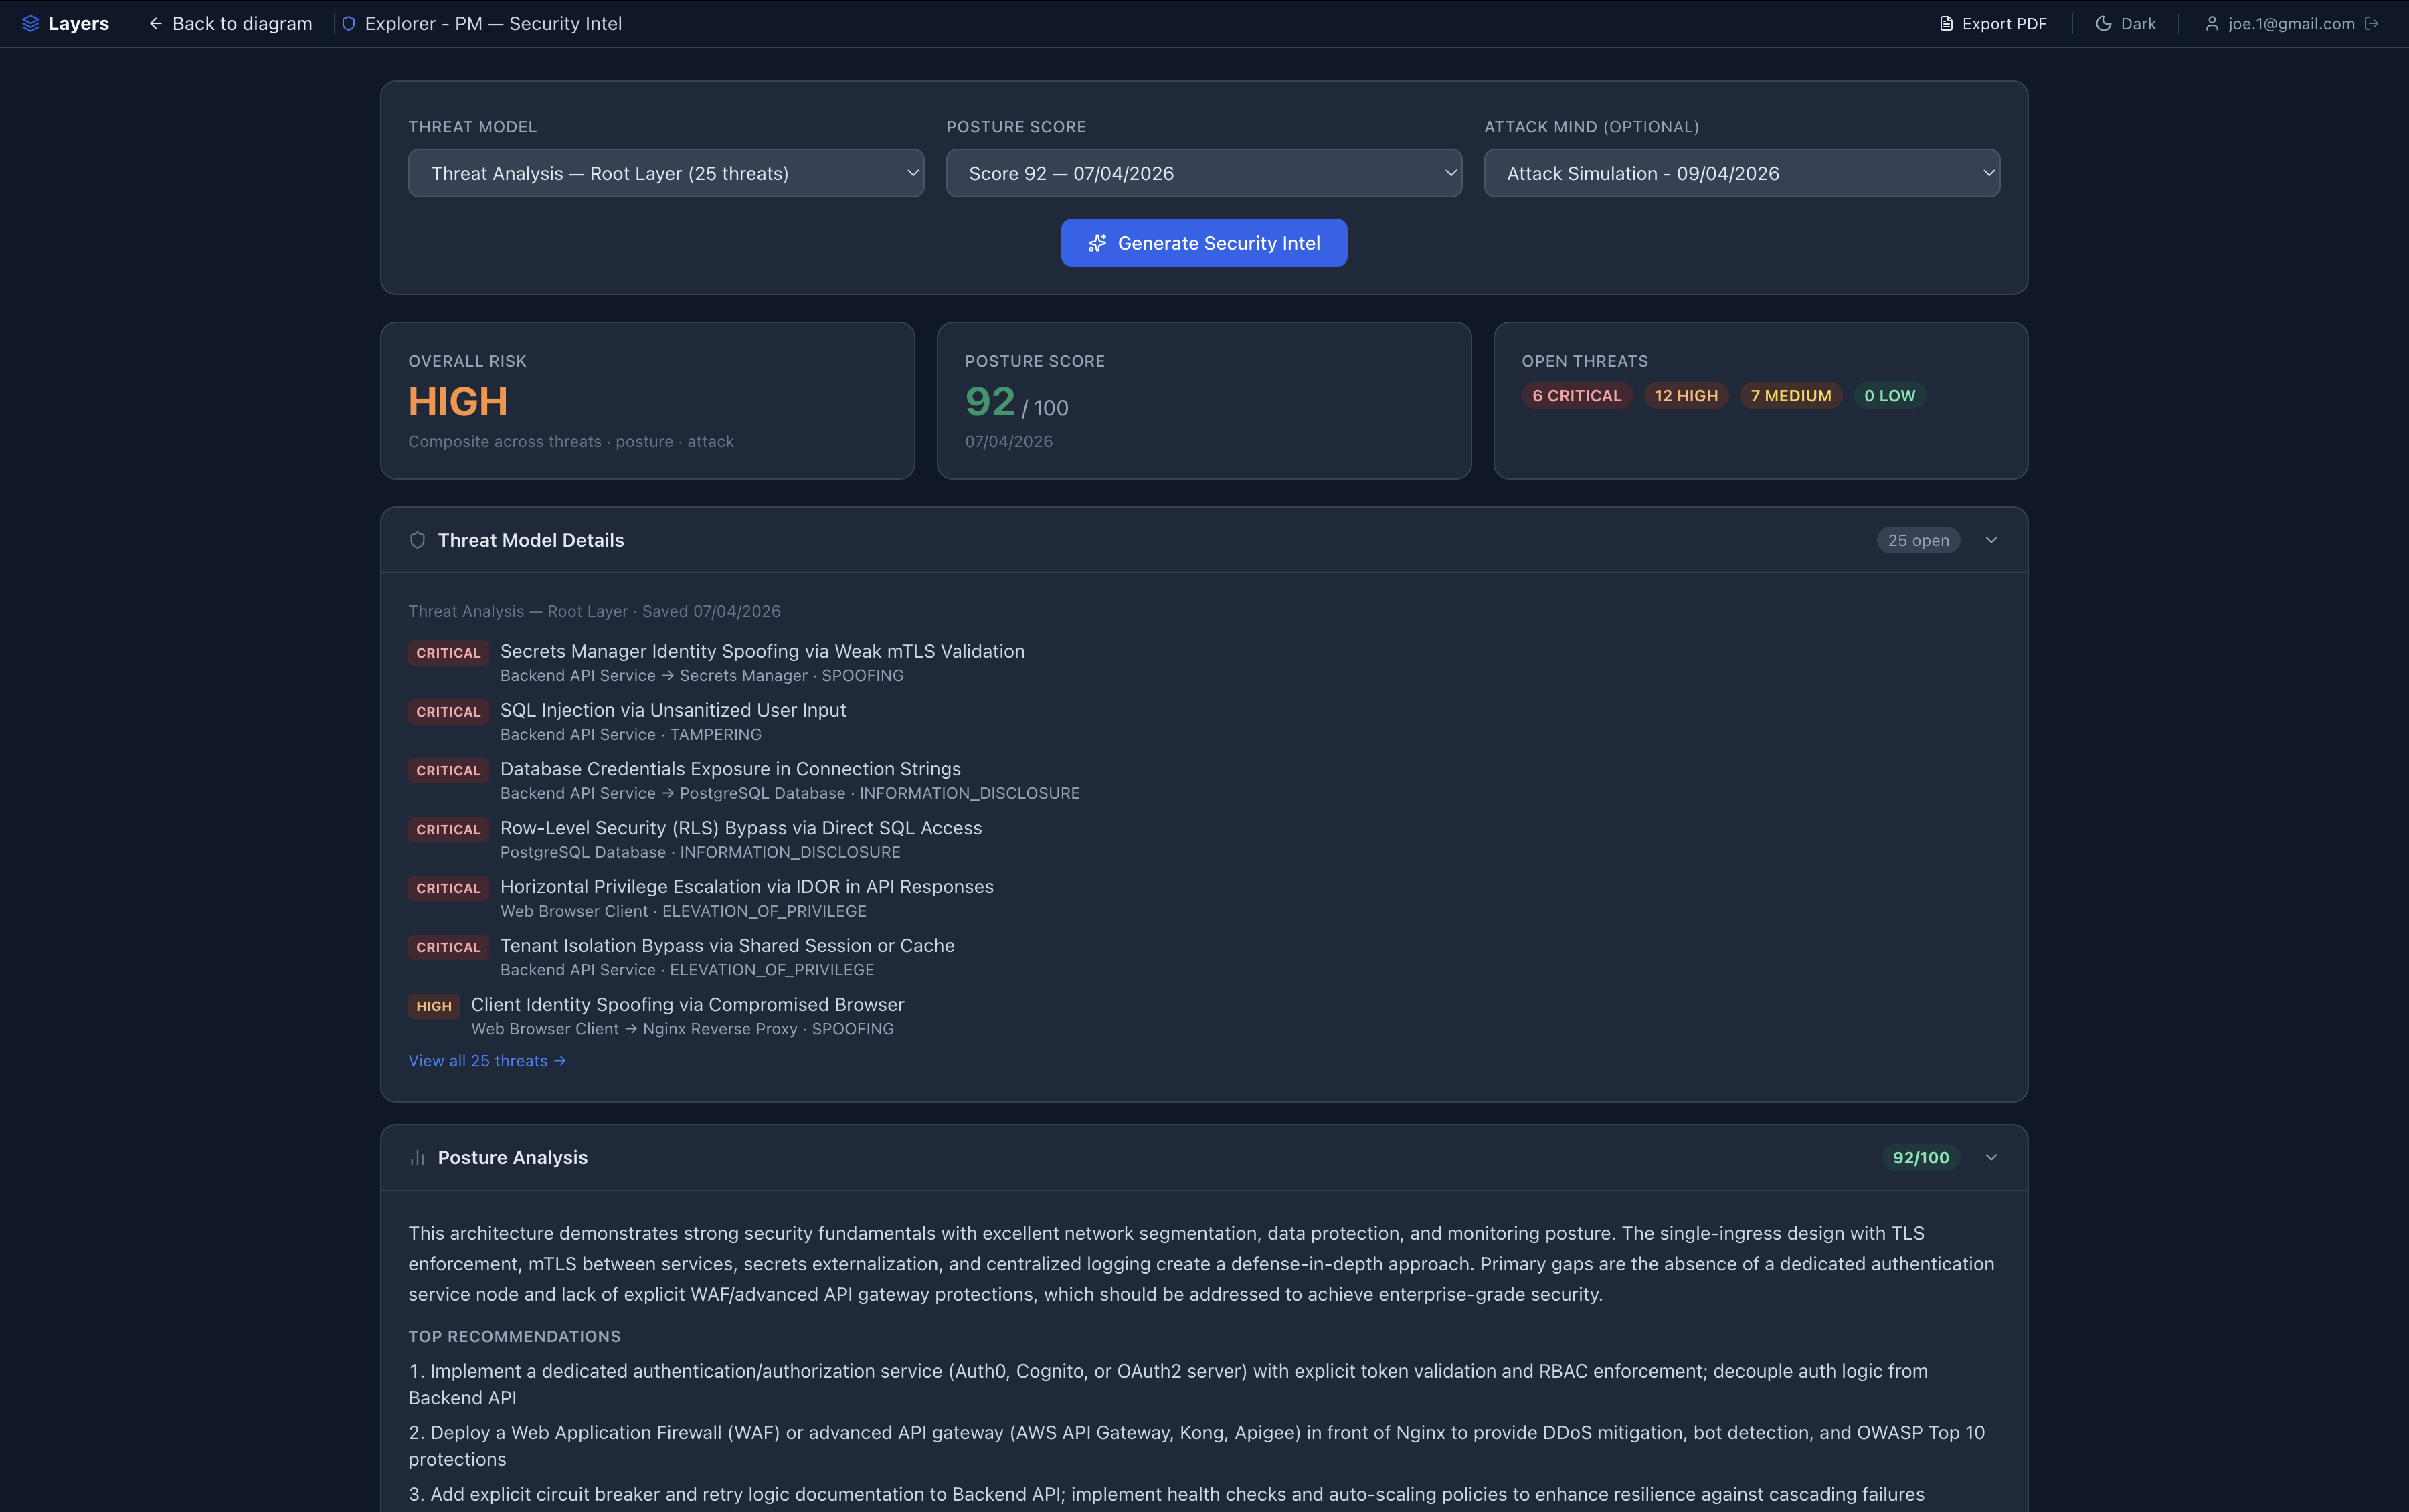Click the bar chart icon in Posture Analysis
The width and height of the screenshot is (2409, 1512).
417,1157
